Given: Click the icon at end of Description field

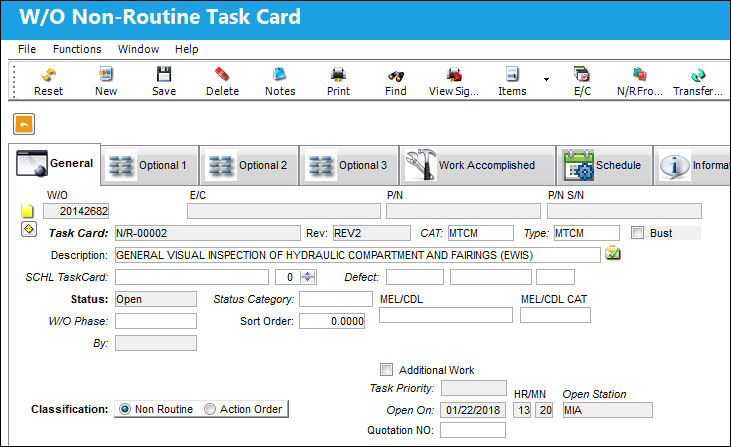Looking at the screenshot, I should [x=613, y=254].
